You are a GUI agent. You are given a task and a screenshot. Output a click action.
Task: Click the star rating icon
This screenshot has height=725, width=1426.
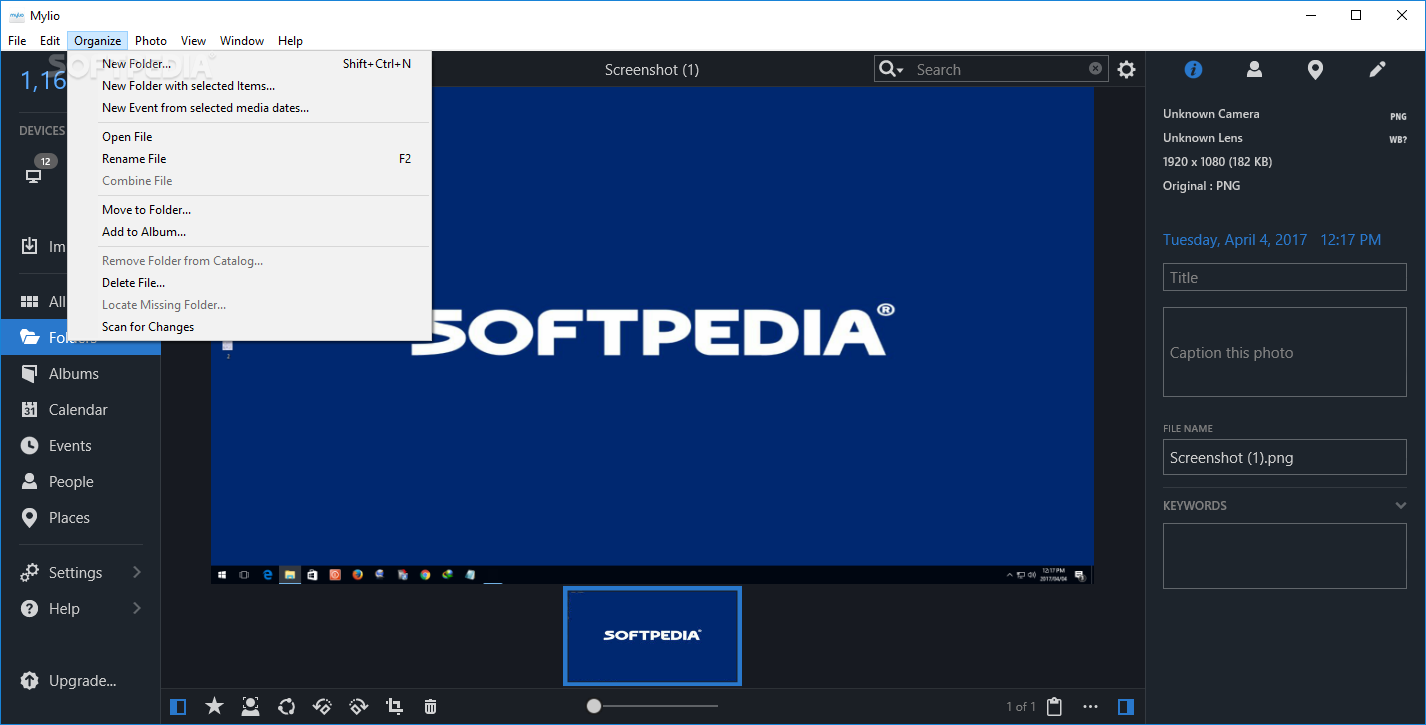tap(214, 707)
